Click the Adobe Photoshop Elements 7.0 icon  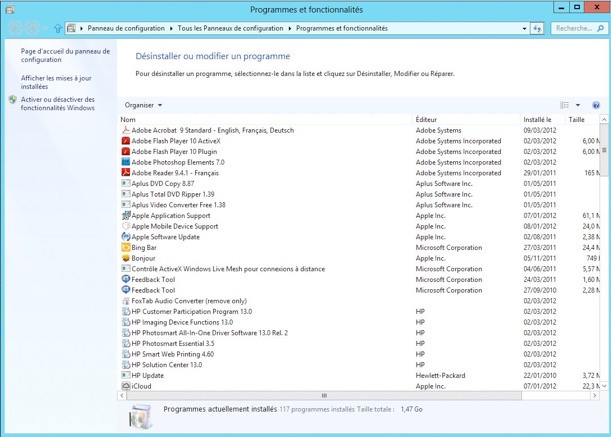[x=126, y=162]
